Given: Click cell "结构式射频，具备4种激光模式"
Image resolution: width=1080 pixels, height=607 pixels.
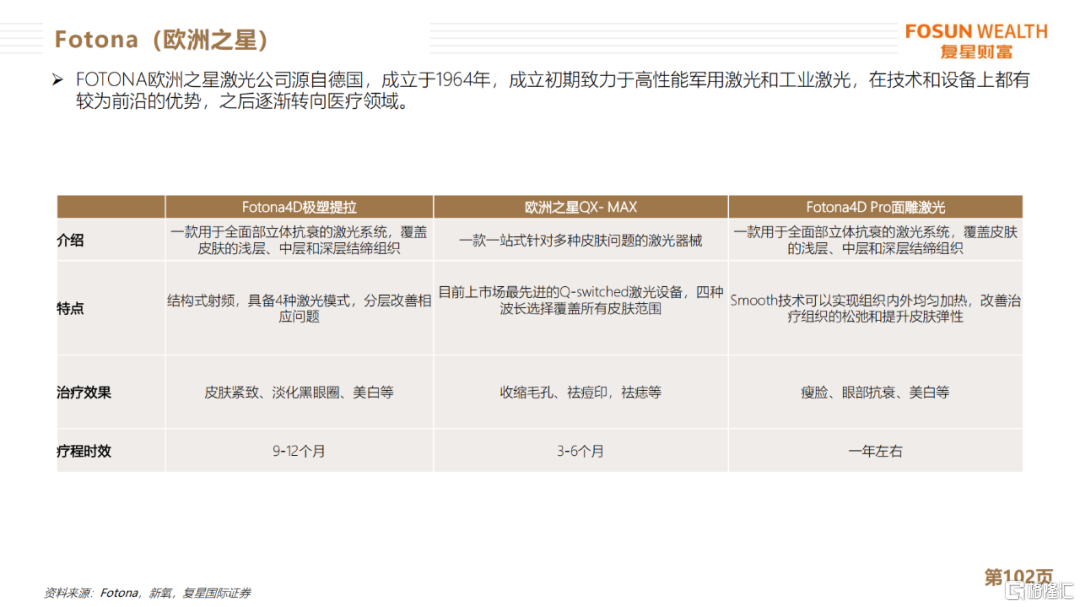Looking at the screenshot, I should pos(299,308).
